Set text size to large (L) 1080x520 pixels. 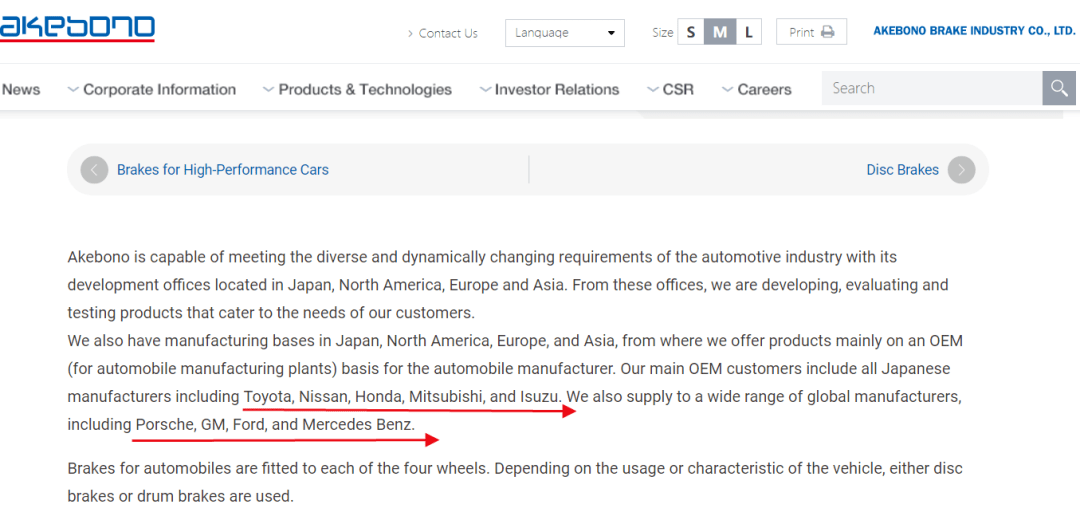[x=748, y=32]
